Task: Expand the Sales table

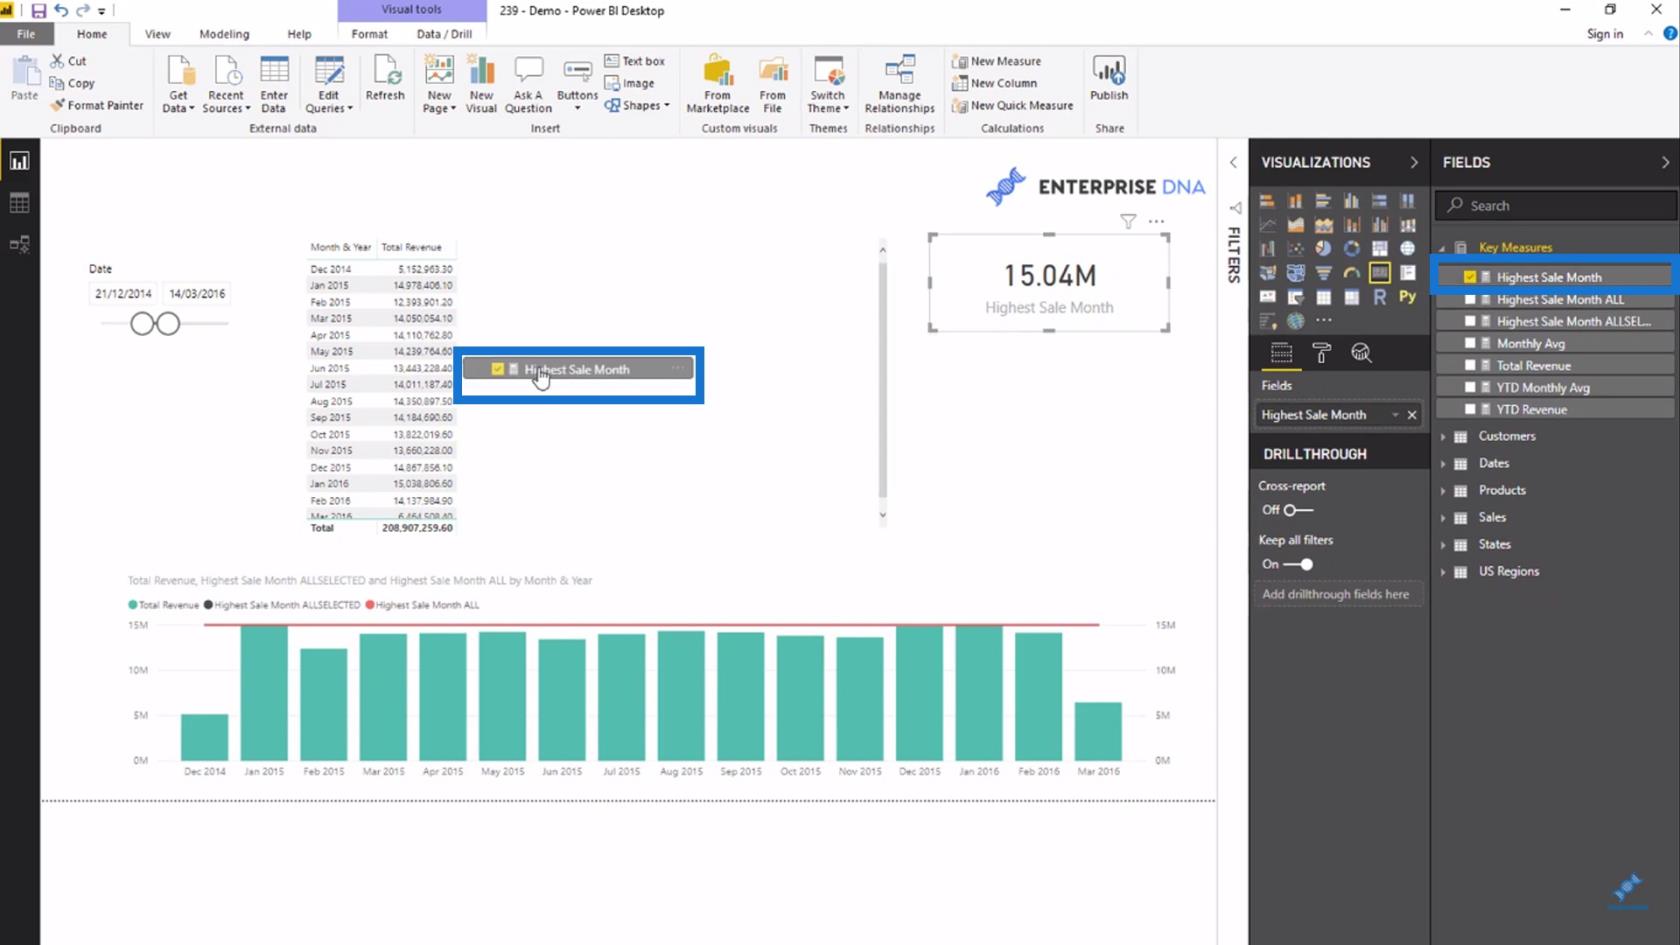Action: click(x=1443, y=518)
